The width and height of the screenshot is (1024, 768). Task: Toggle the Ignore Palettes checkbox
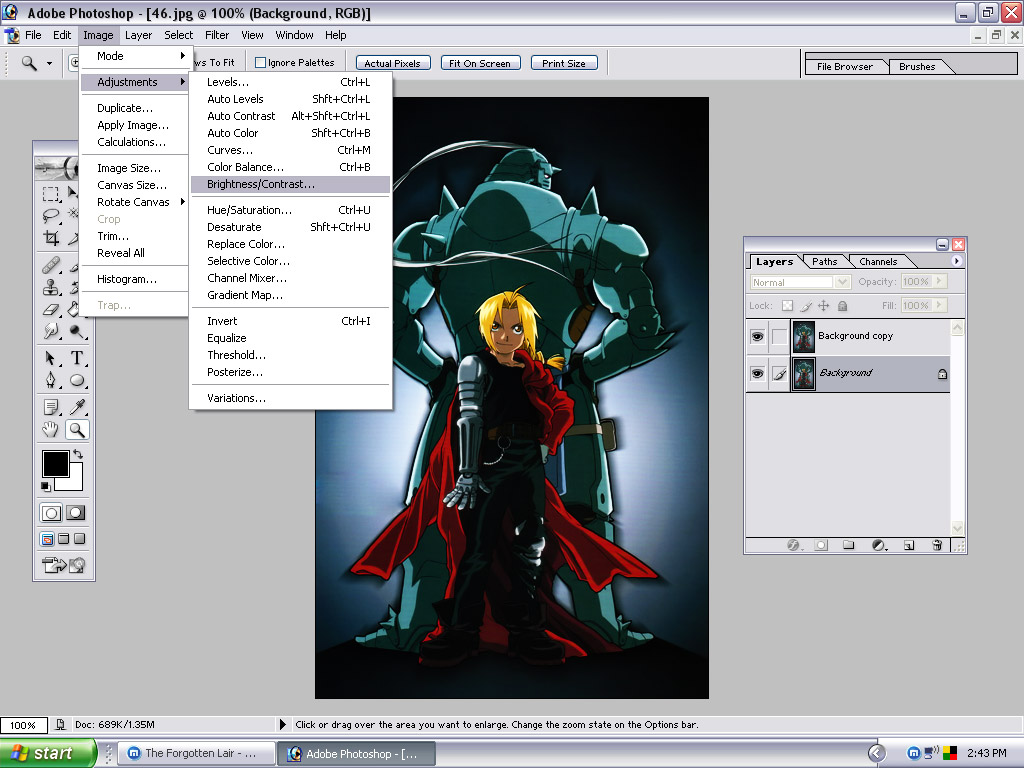[x=261, y=63]
